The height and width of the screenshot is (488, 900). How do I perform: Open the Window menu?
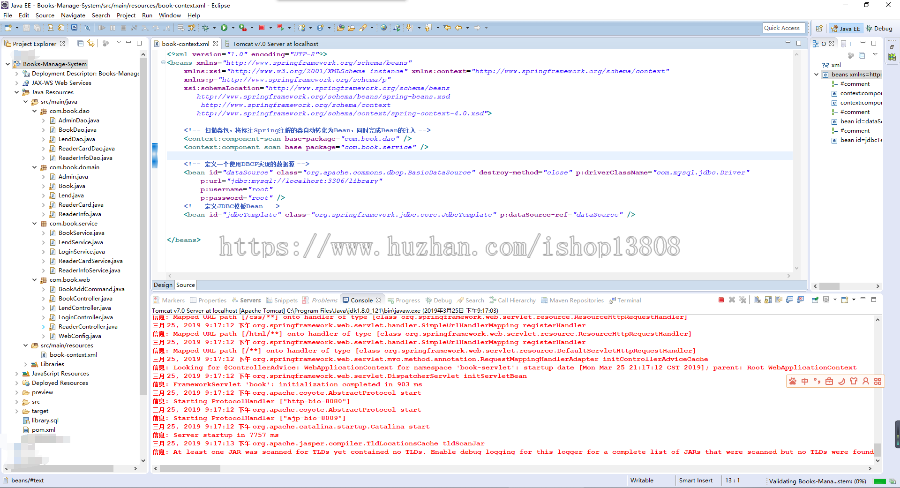point(169,16)
